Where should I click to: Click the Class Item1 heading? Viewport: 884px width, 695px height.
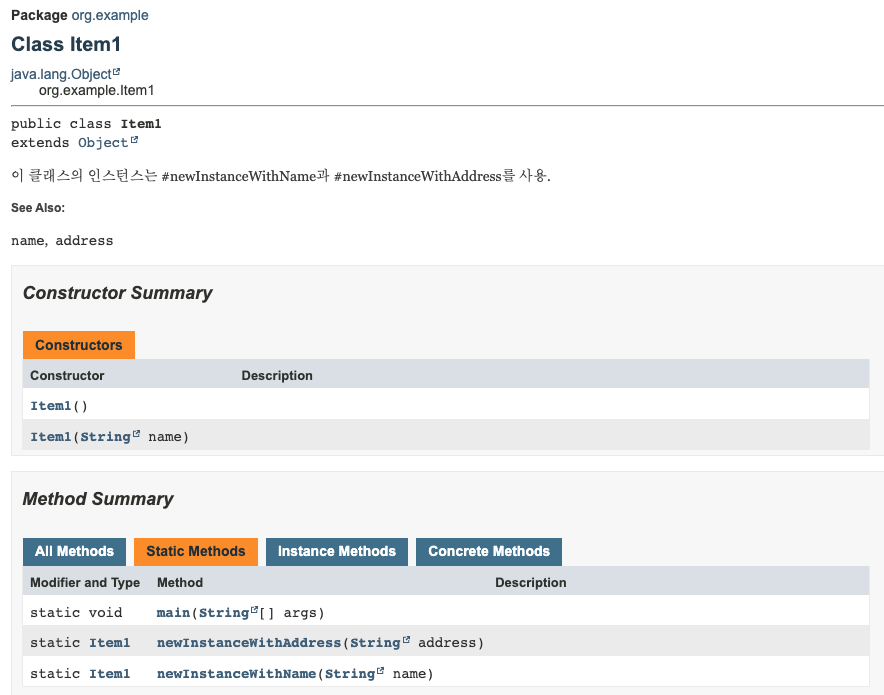point(66,44)
